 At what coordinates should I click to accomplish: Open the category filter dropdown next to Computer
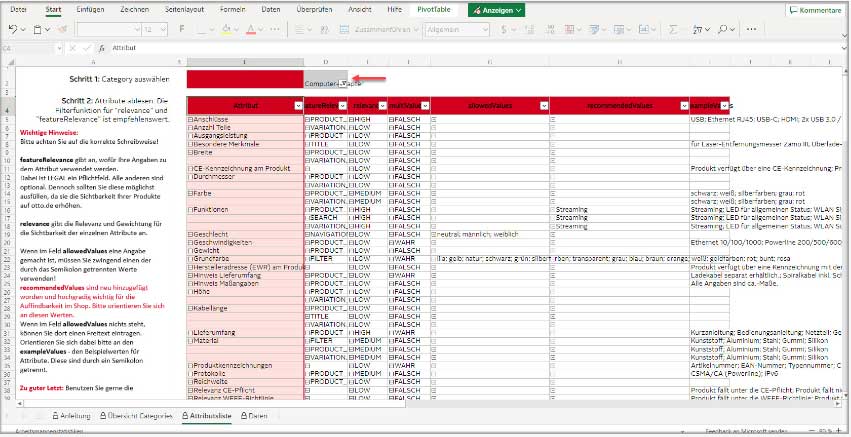point(342,84)
